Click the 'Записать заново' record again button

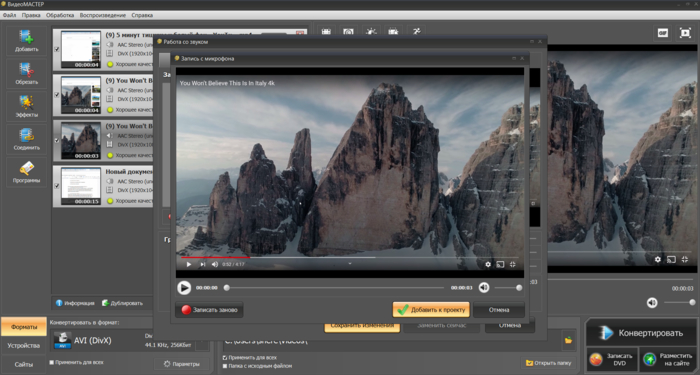(x=209, y=310)
